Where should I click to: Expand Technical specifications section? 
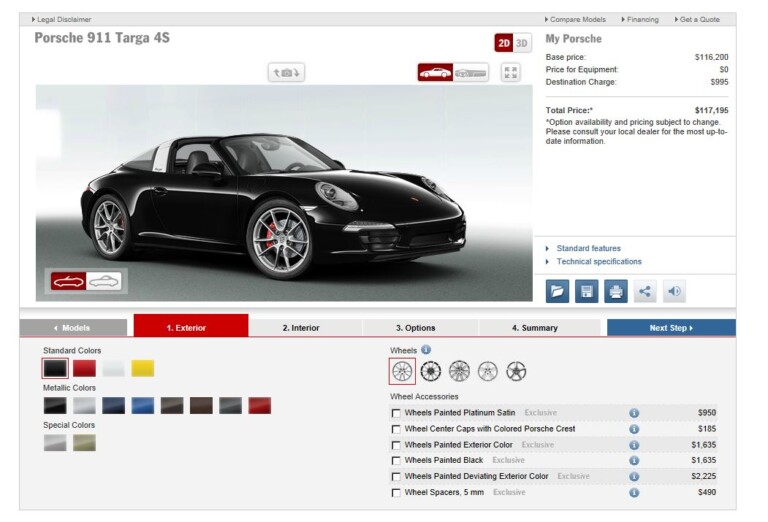(598, 262)
